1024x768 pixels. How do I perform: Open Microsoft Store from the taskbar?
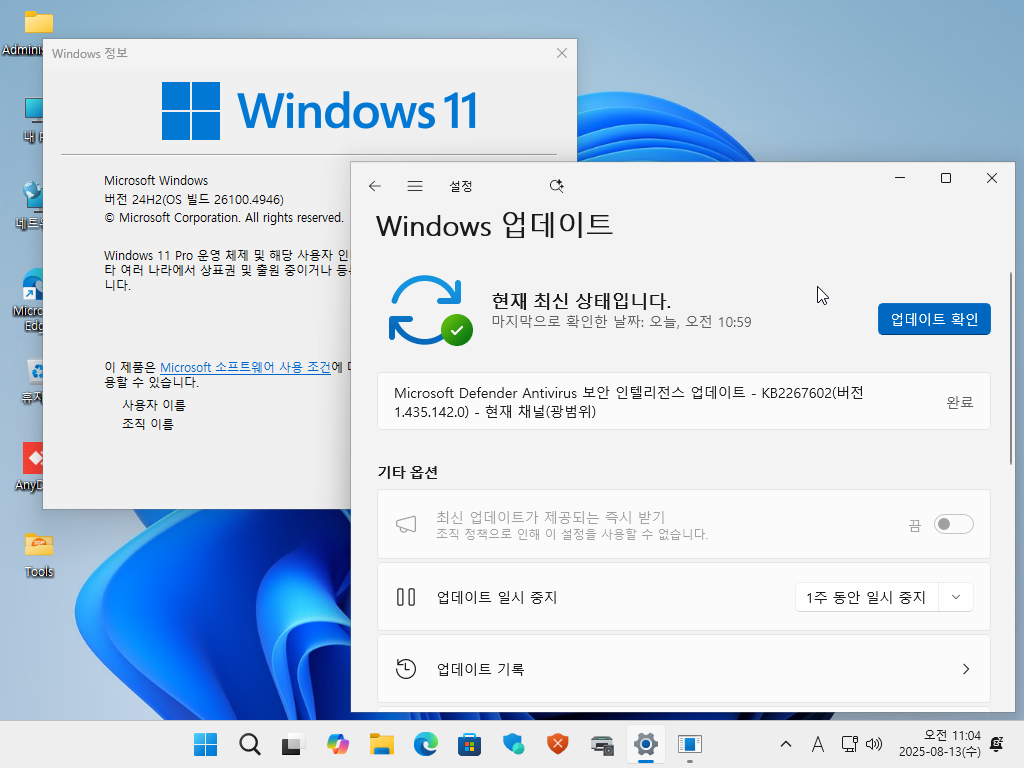[x=470, y=744]
